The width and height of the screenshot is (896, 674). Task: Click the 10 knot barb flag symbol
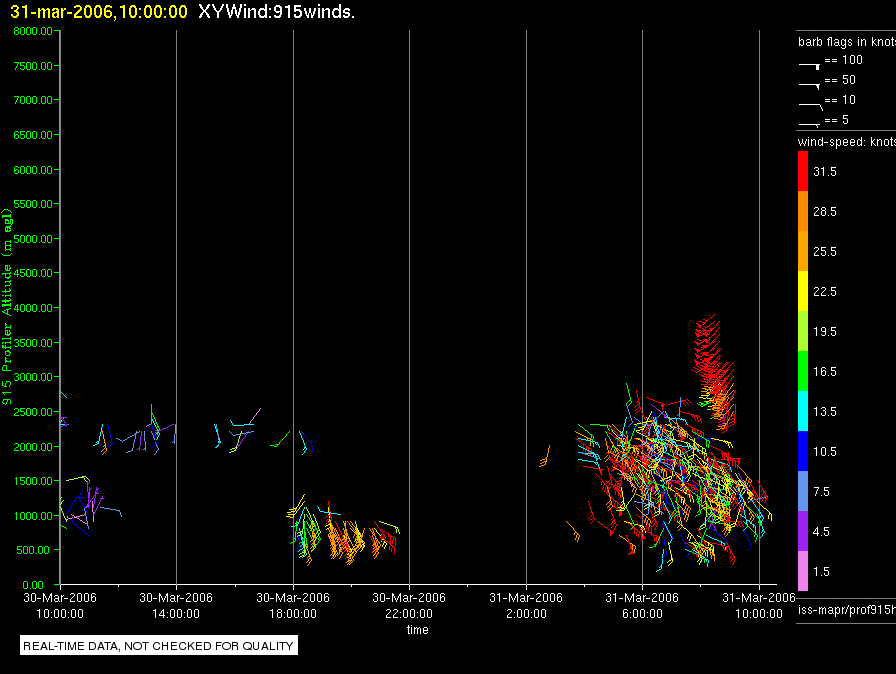click(810, 106)
